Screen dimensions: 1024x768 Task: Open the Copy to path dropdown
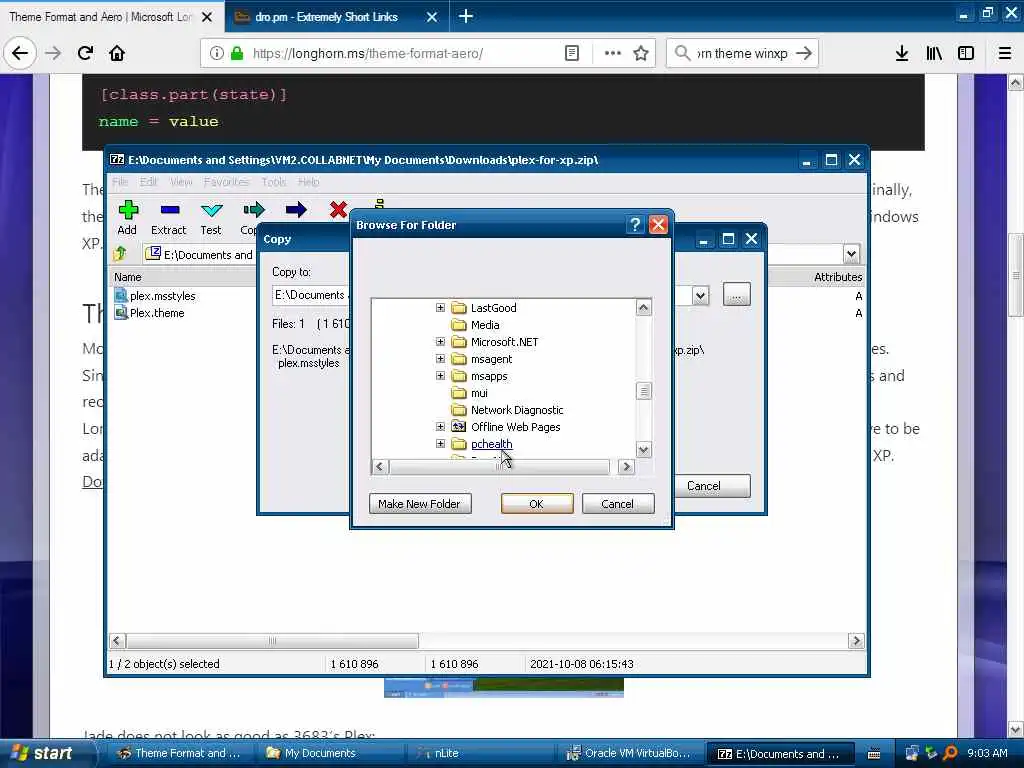(x=700, y=295)
